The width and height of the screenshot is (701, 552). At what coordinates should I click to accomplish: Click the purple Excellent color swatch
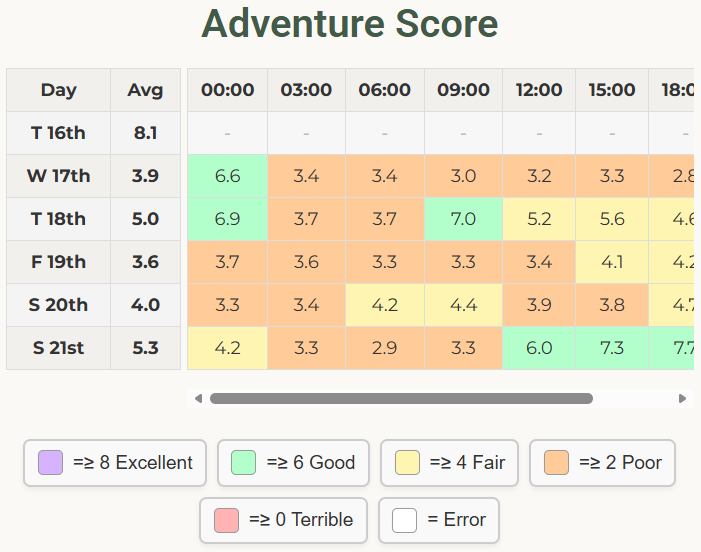pyautogui.click(x=50, y=463)
